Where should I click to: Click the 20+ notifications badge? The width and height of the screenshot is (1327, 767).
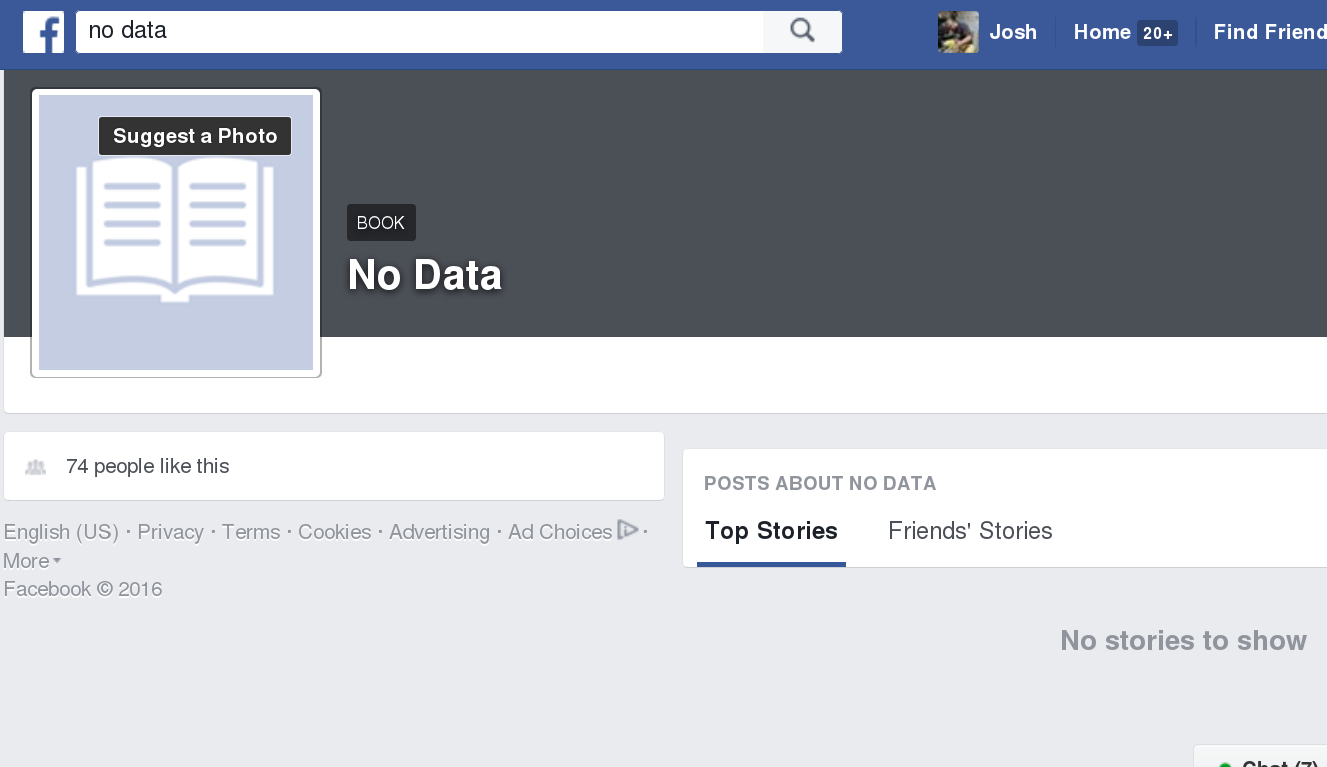pyautogui.click(x=1158, y=33)
